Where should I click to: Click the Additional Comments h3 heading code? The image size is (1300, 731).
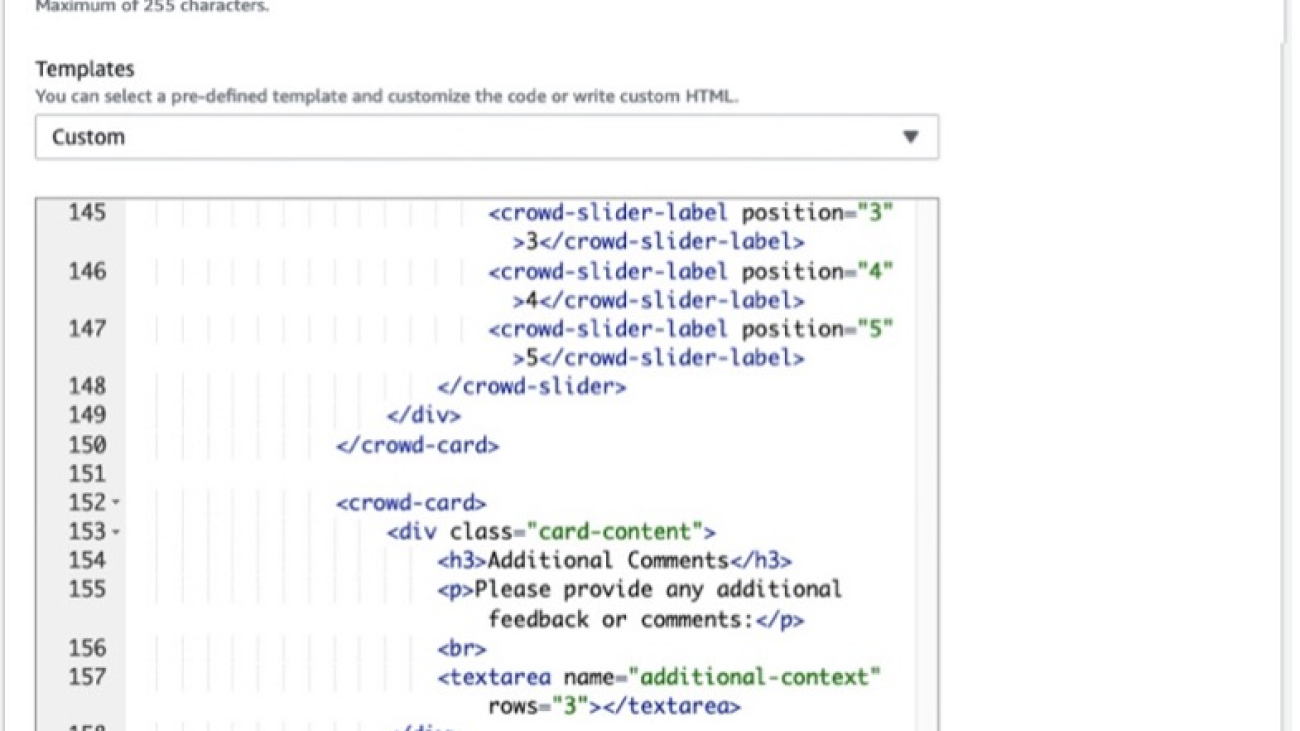tap(615, 561)
